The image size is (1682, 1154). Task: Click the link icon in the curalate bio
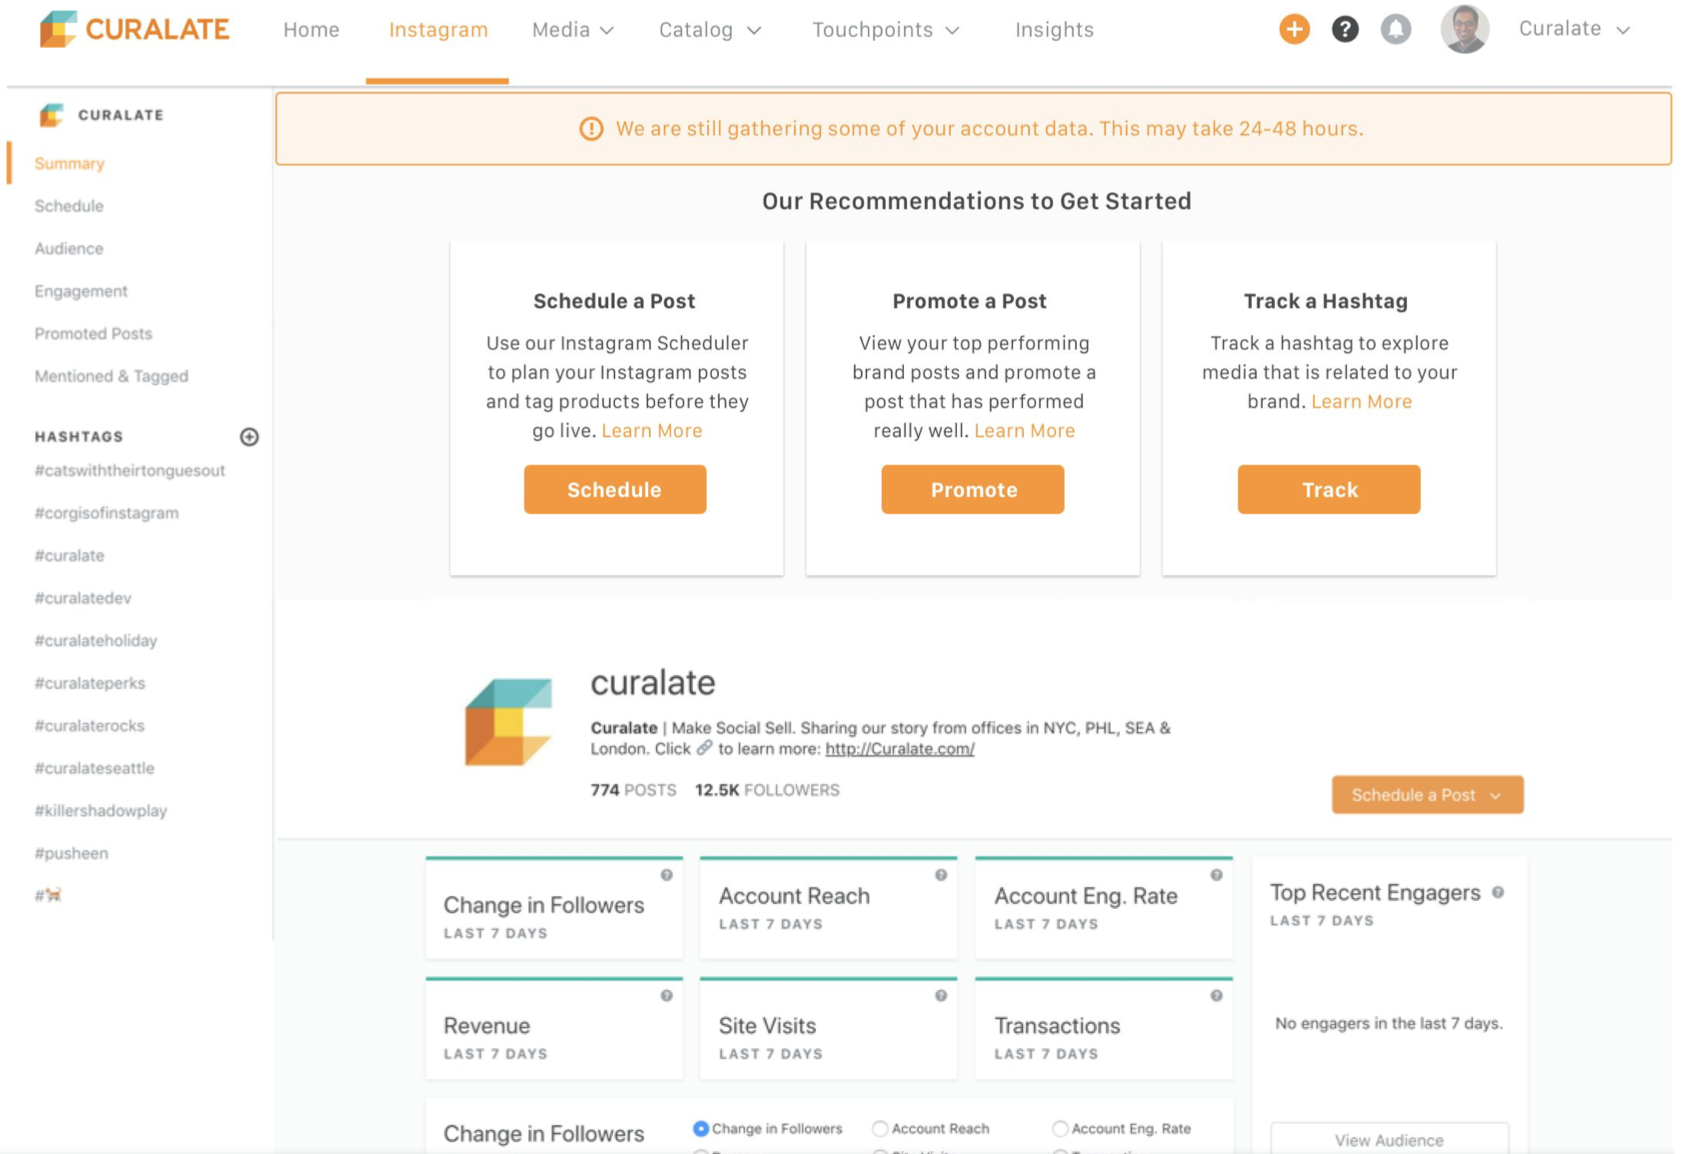[704, 748]
